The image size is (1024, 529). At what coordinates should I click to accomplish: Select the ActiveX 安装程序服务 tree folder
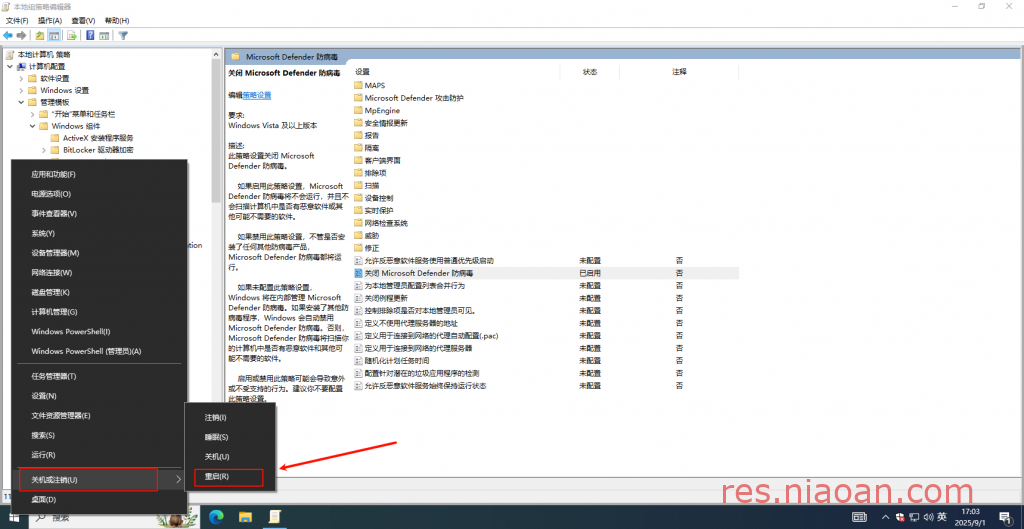[92, 138]
